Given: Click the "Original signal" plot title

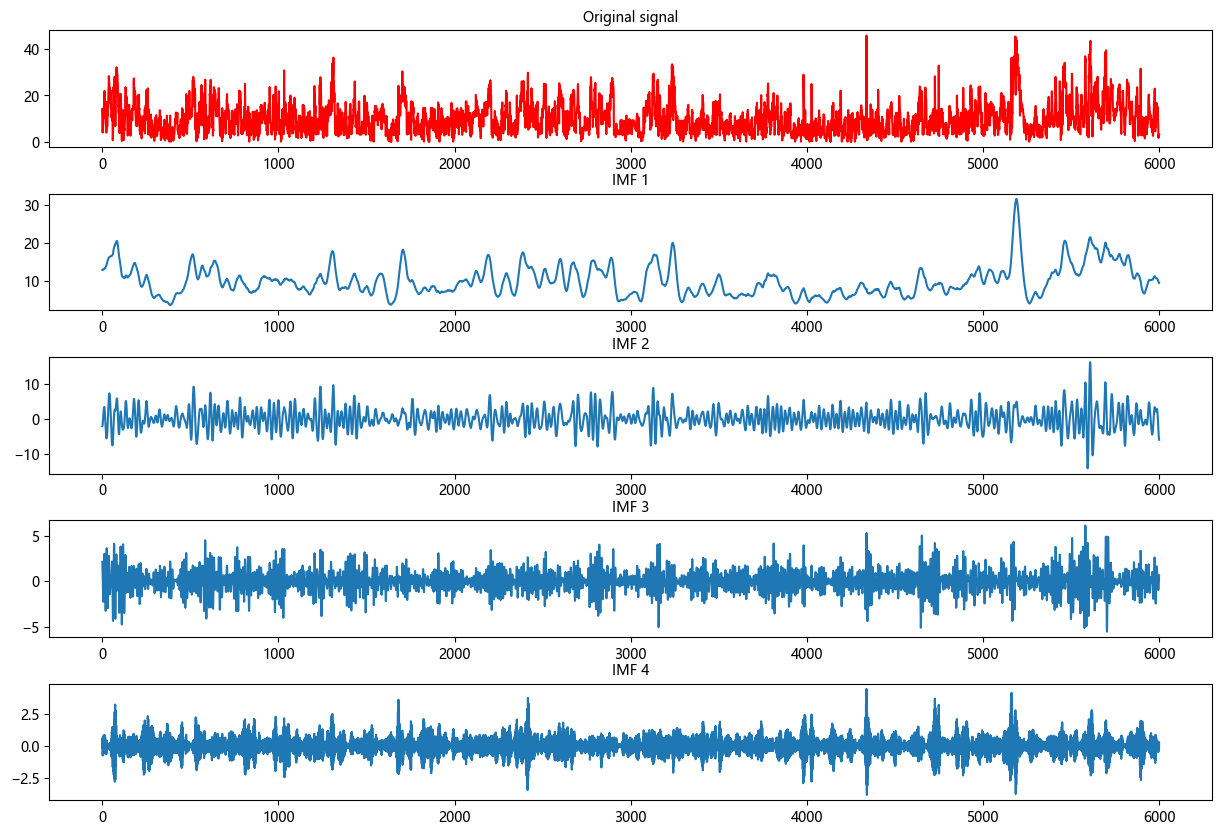Looking at the screenshot, I should tap(630, 17).
